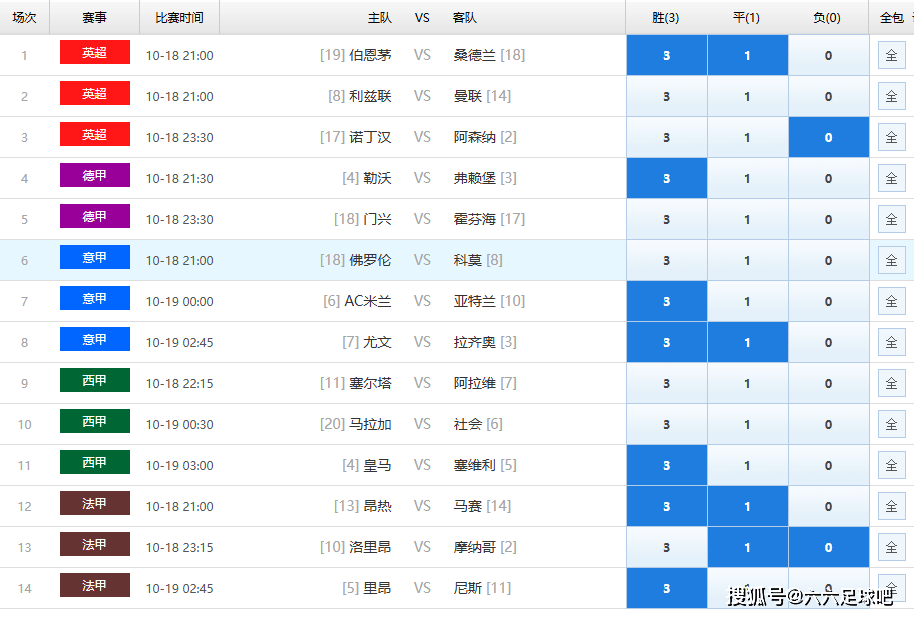
Task: Select draw (1) for 塞尔塔 vs 阿拉维
Action: (x=748, y=384)
